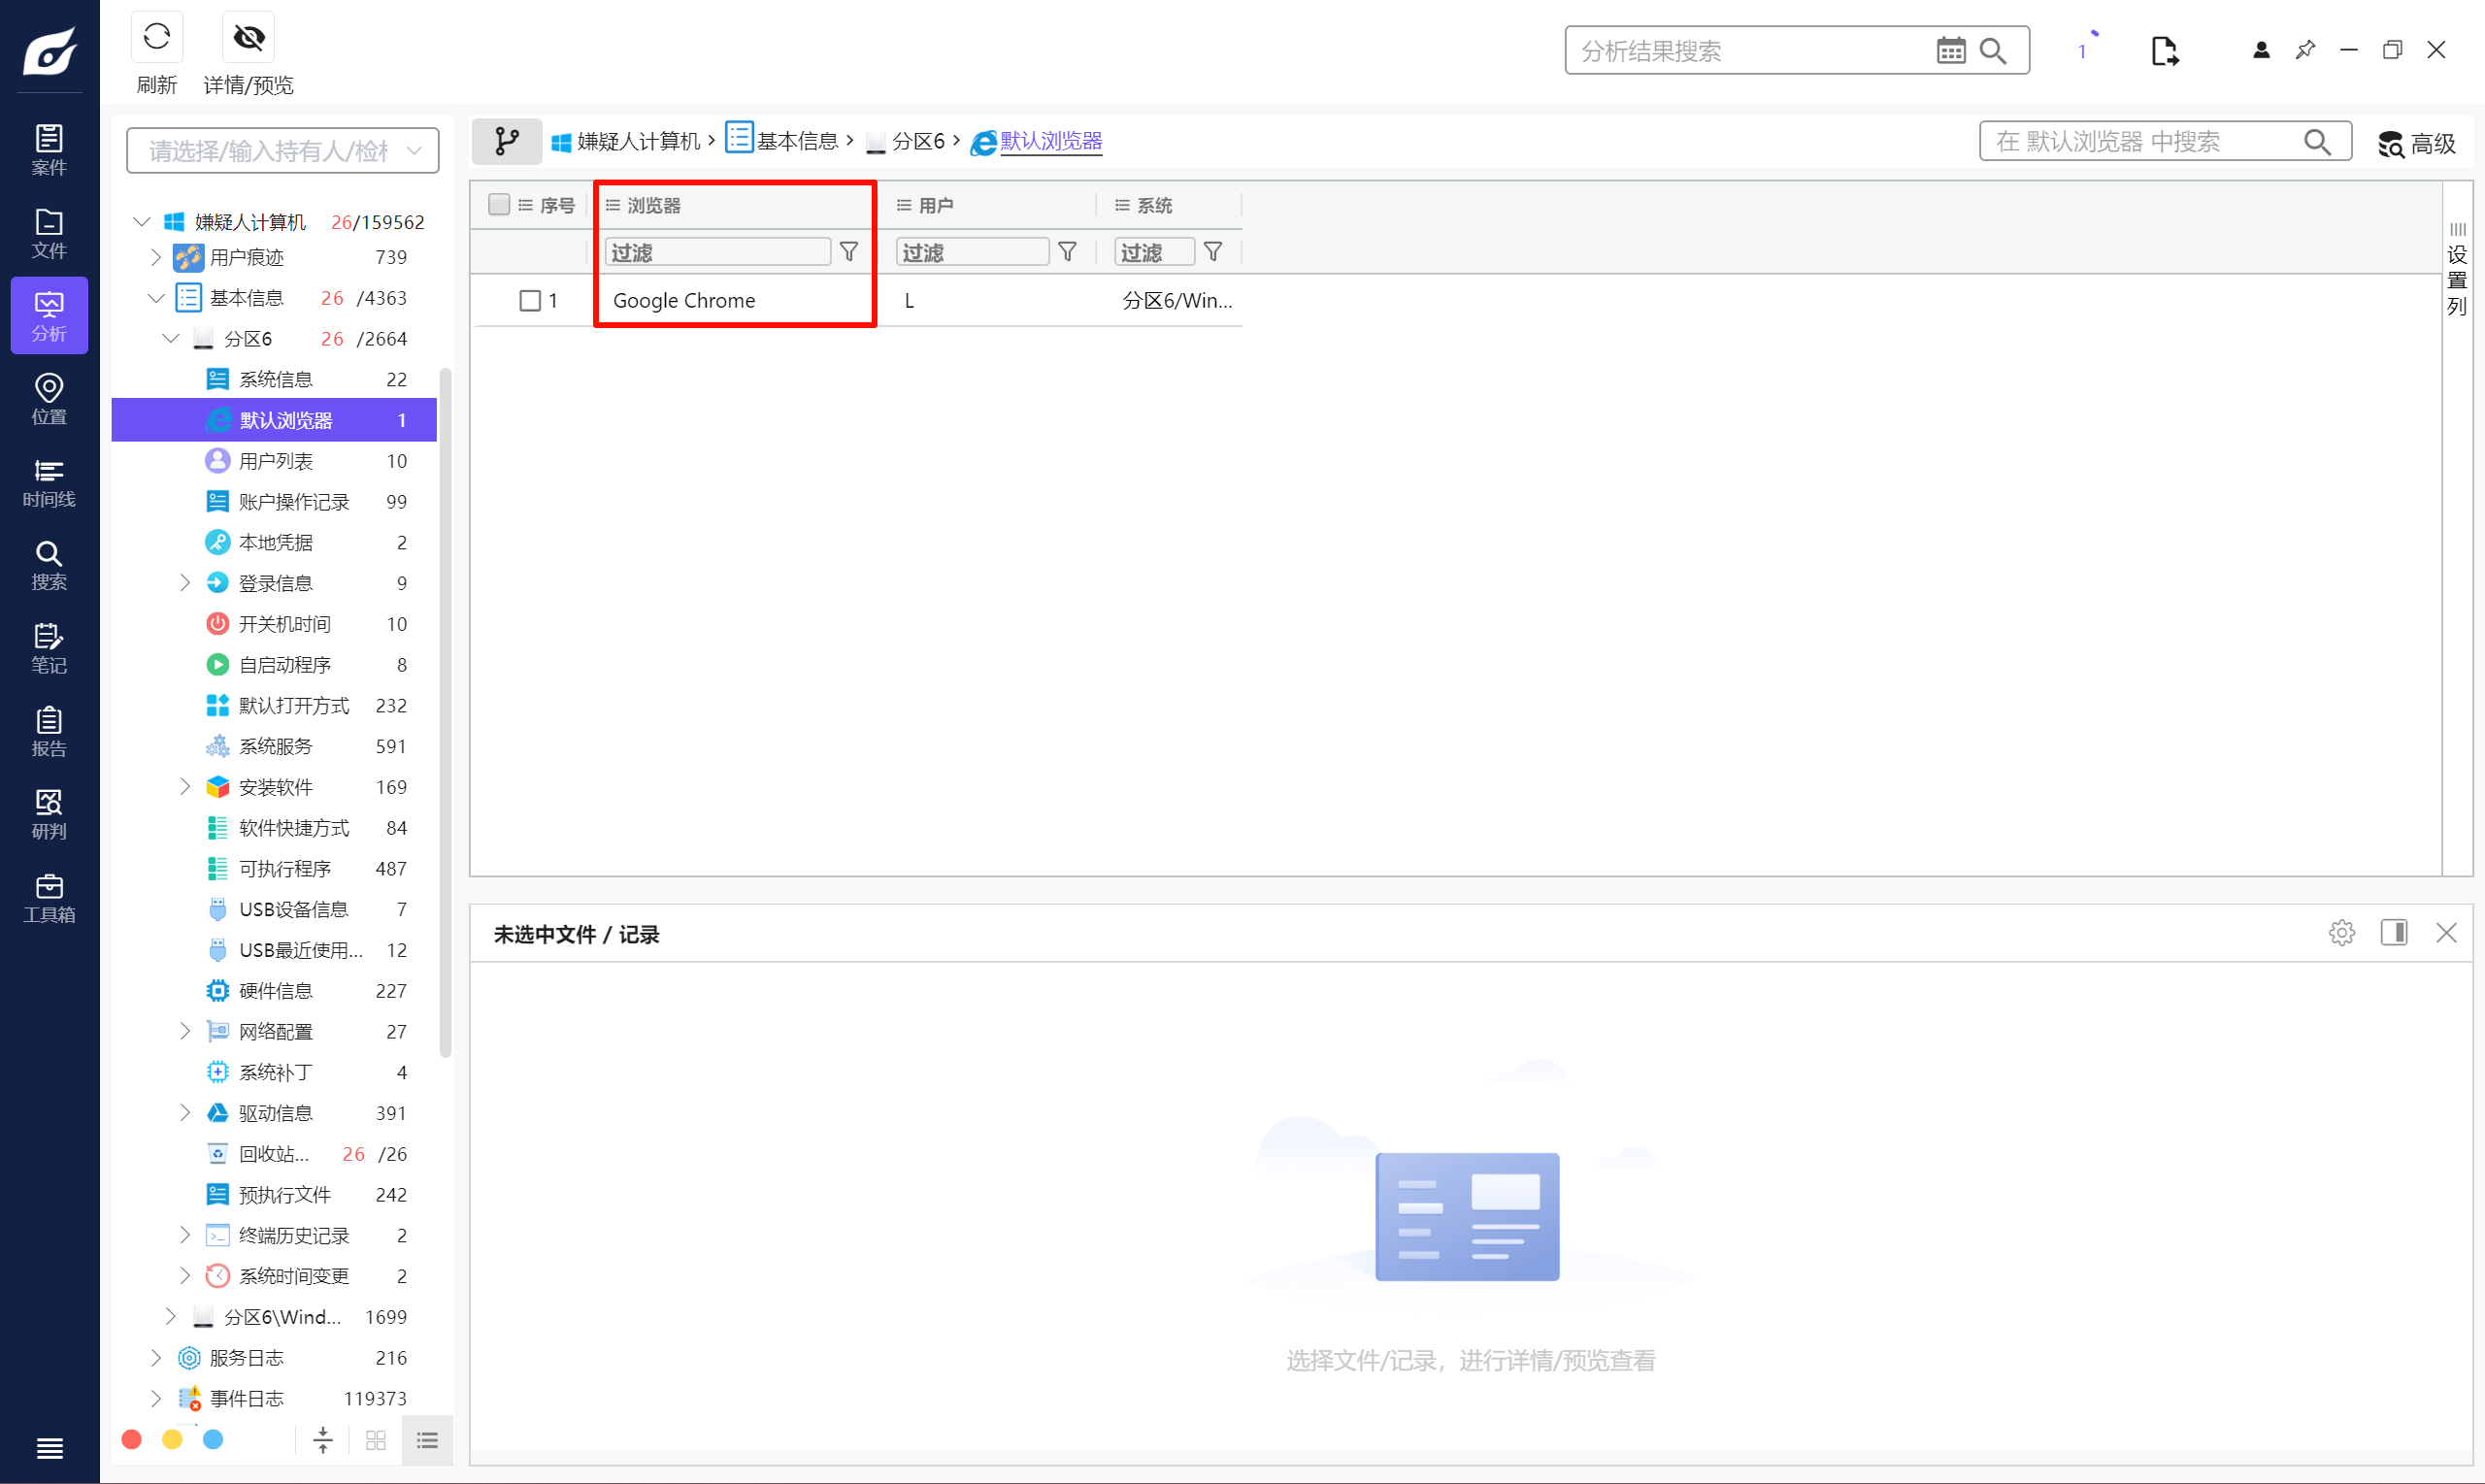This screenshot has width=2485, height=1484.
Task: Go to 文件 in the sidebar
Action: 49,233
